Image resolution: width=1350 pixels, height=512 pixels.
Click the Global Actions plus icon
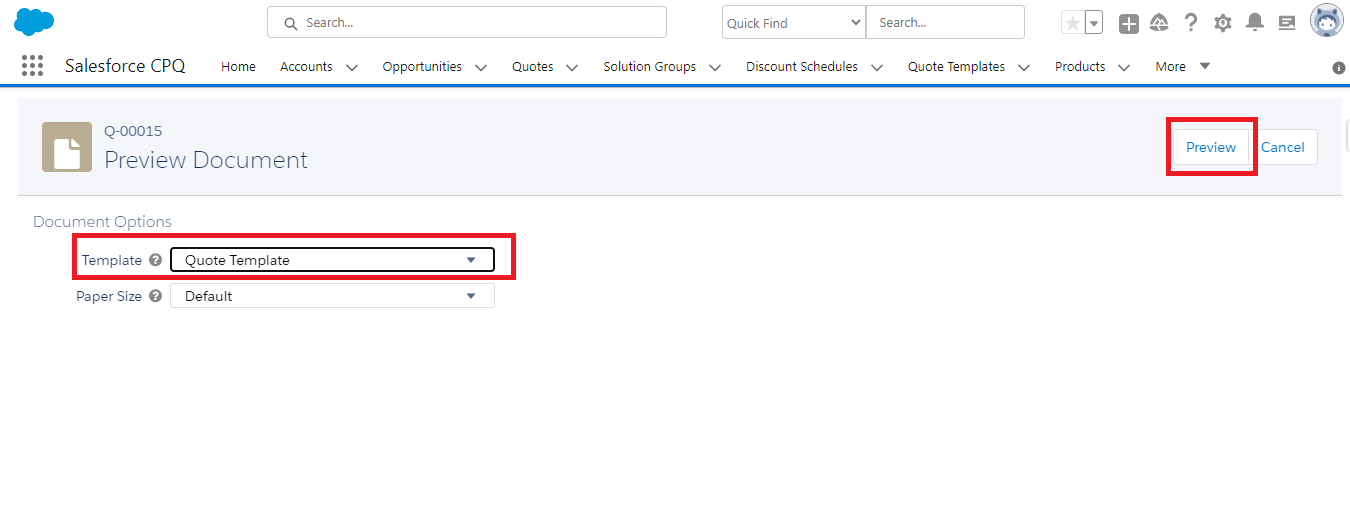pos(1129,24)
